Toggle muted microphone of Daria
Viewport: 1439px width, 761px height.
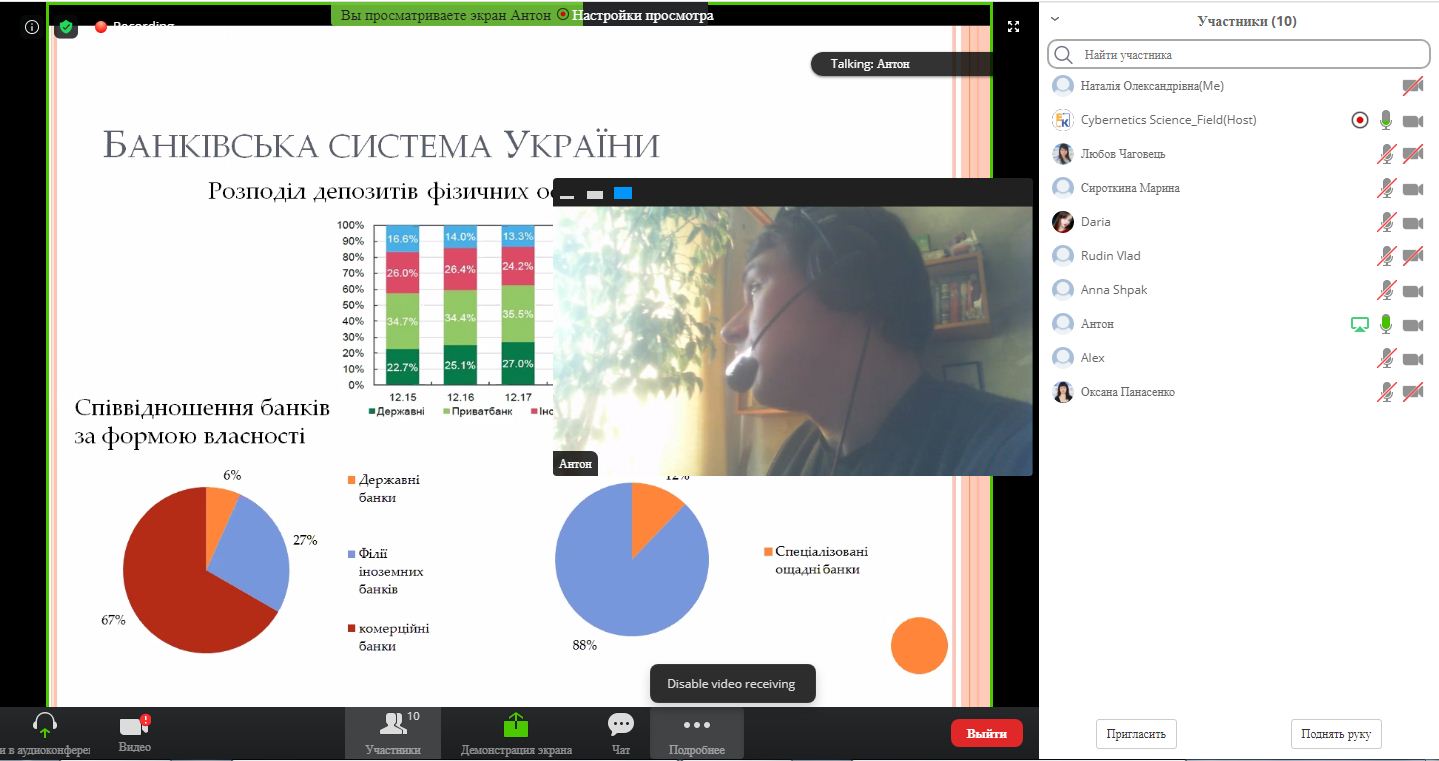pyautogui.click(x=1386, y=222)
